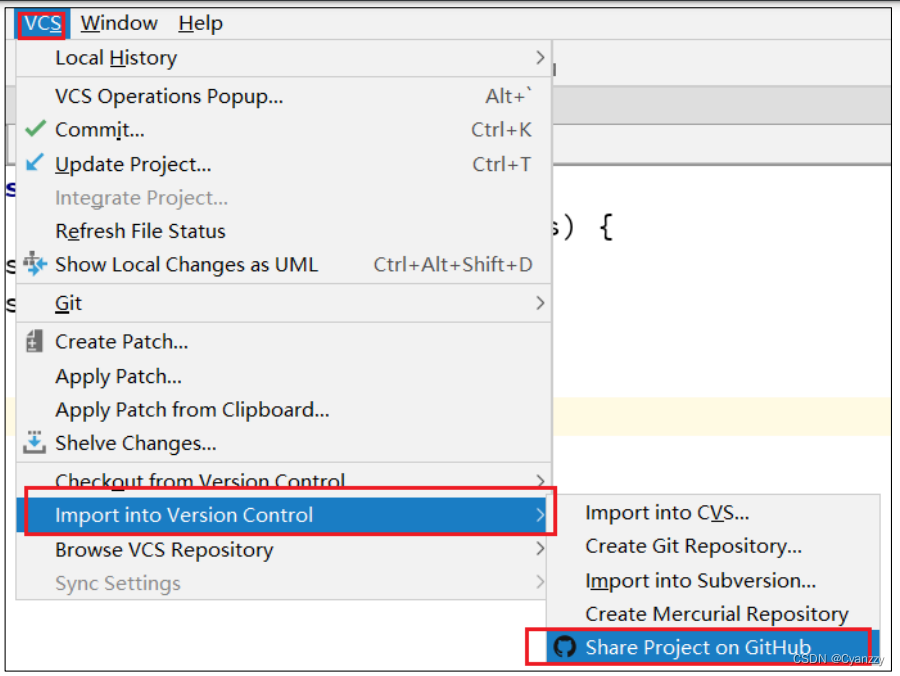Viewport: 900px width, 676px height.
Task: Select Apply Patch... entry
Action: click(x=284, y=376)
